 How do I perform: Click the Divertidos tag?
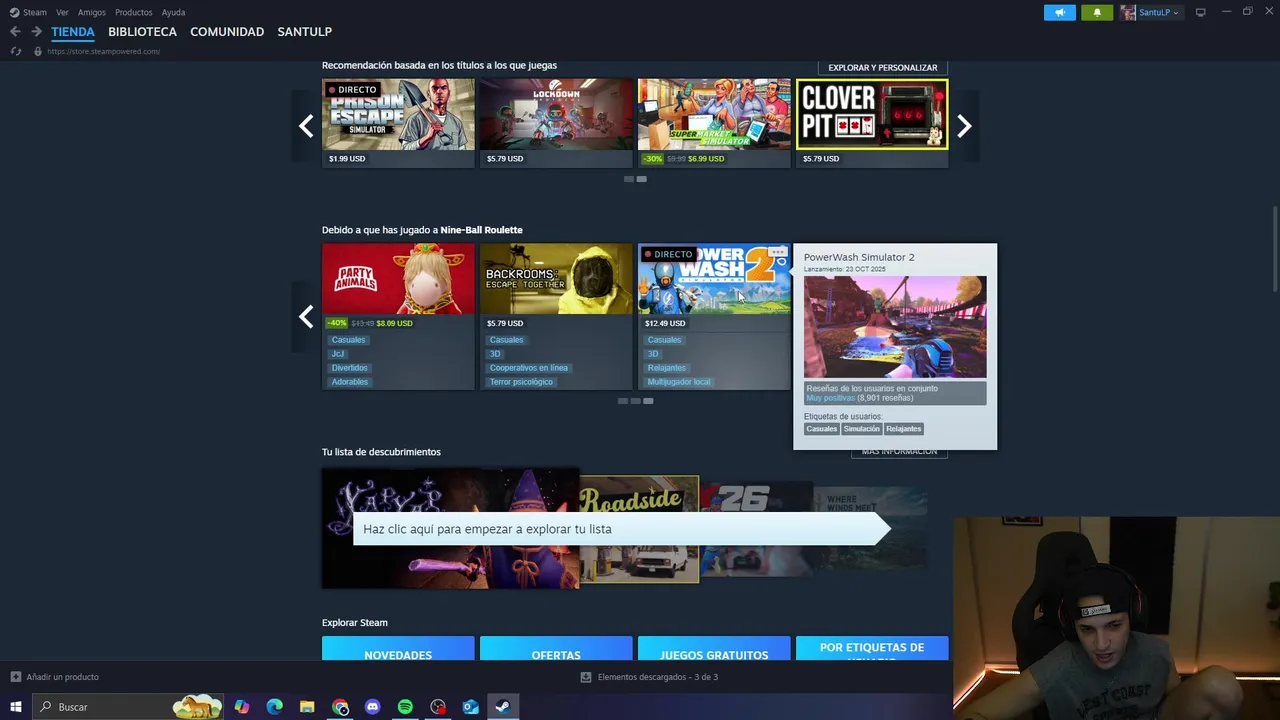(349, 368)
